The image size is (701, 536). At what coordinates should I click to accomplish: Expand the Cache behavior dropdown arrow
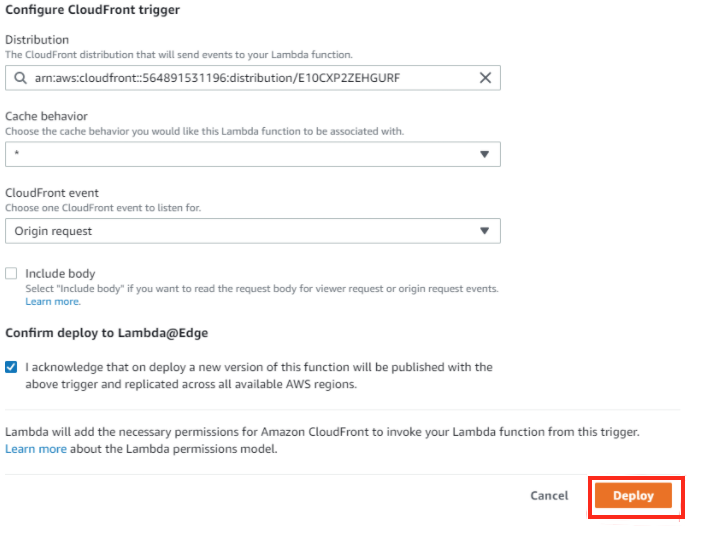(484, 154)
